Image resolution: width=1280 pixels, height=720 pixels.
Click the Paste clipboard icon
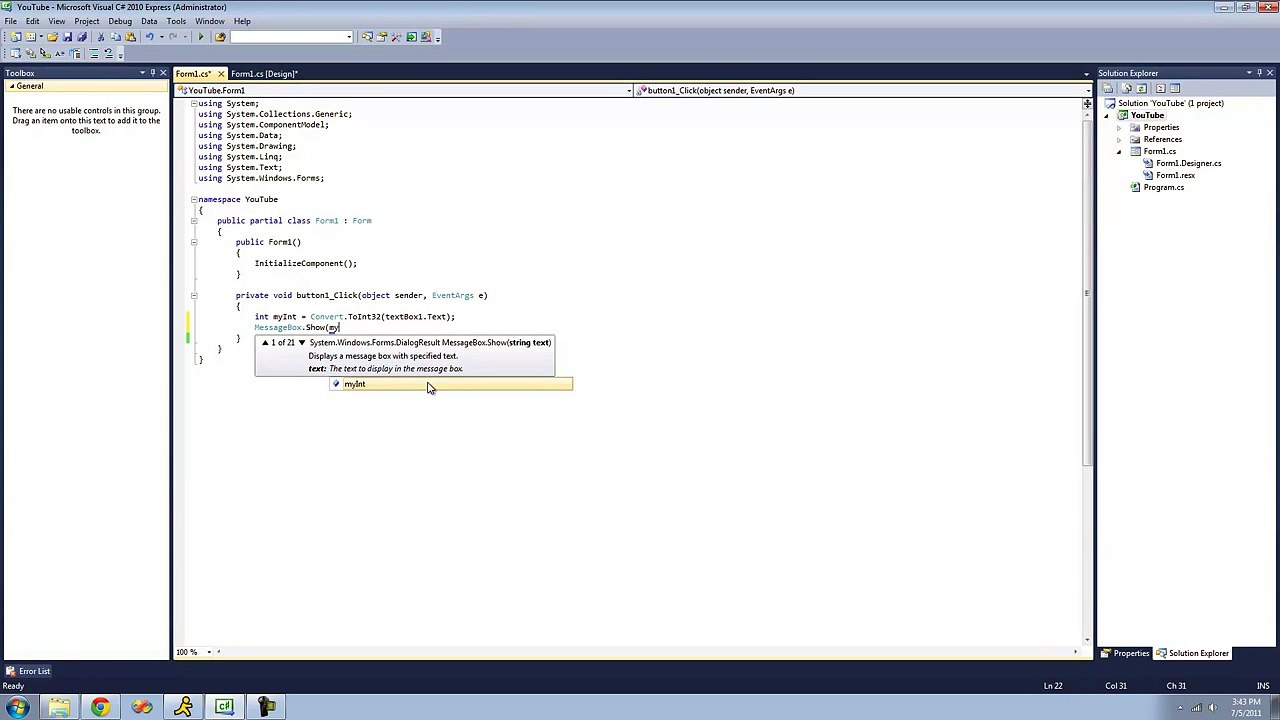pyautogui.click(x=130, y=37)
